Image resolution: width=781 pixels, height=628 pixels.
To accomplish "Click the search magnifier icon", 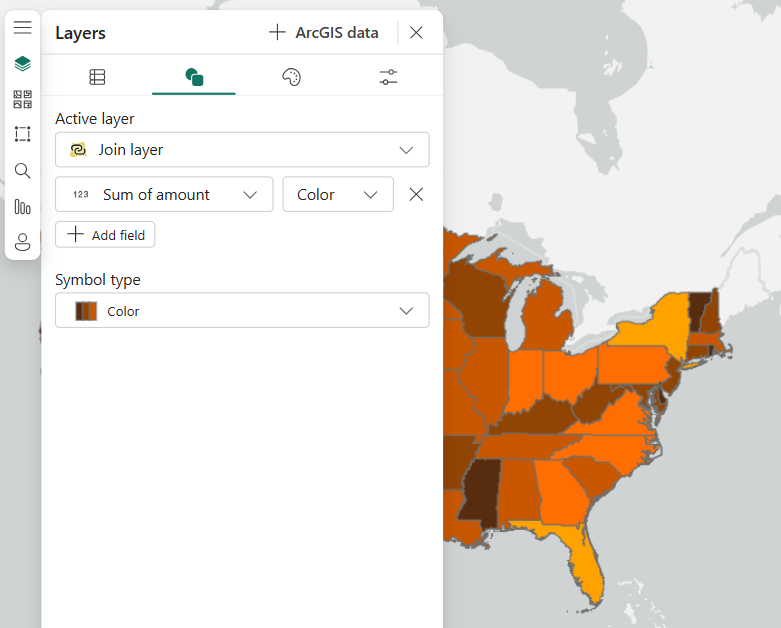I will point(22,170).
